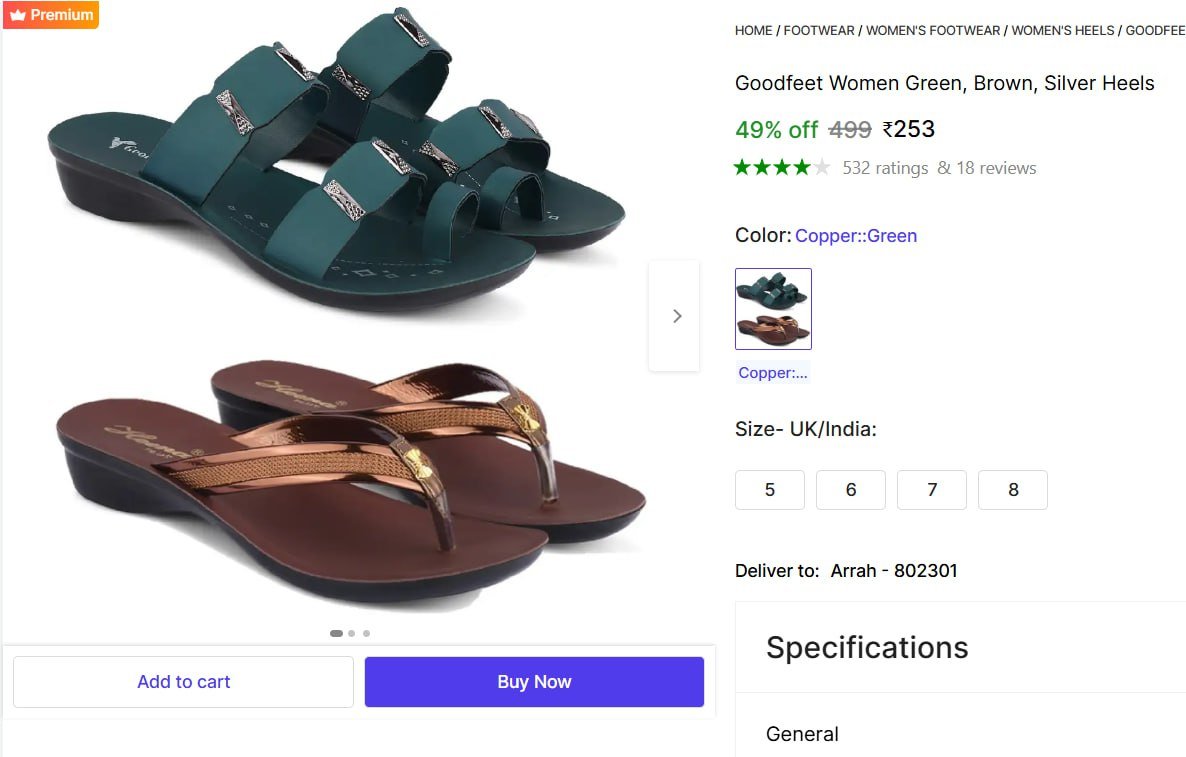
Task: Go to second image carousel dot
Action: (x=352, y=633)
